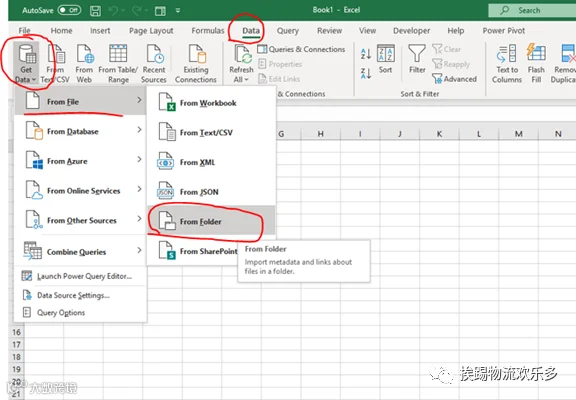
Task: Expand the Combine Queries submenu
Action: (80, 252)
